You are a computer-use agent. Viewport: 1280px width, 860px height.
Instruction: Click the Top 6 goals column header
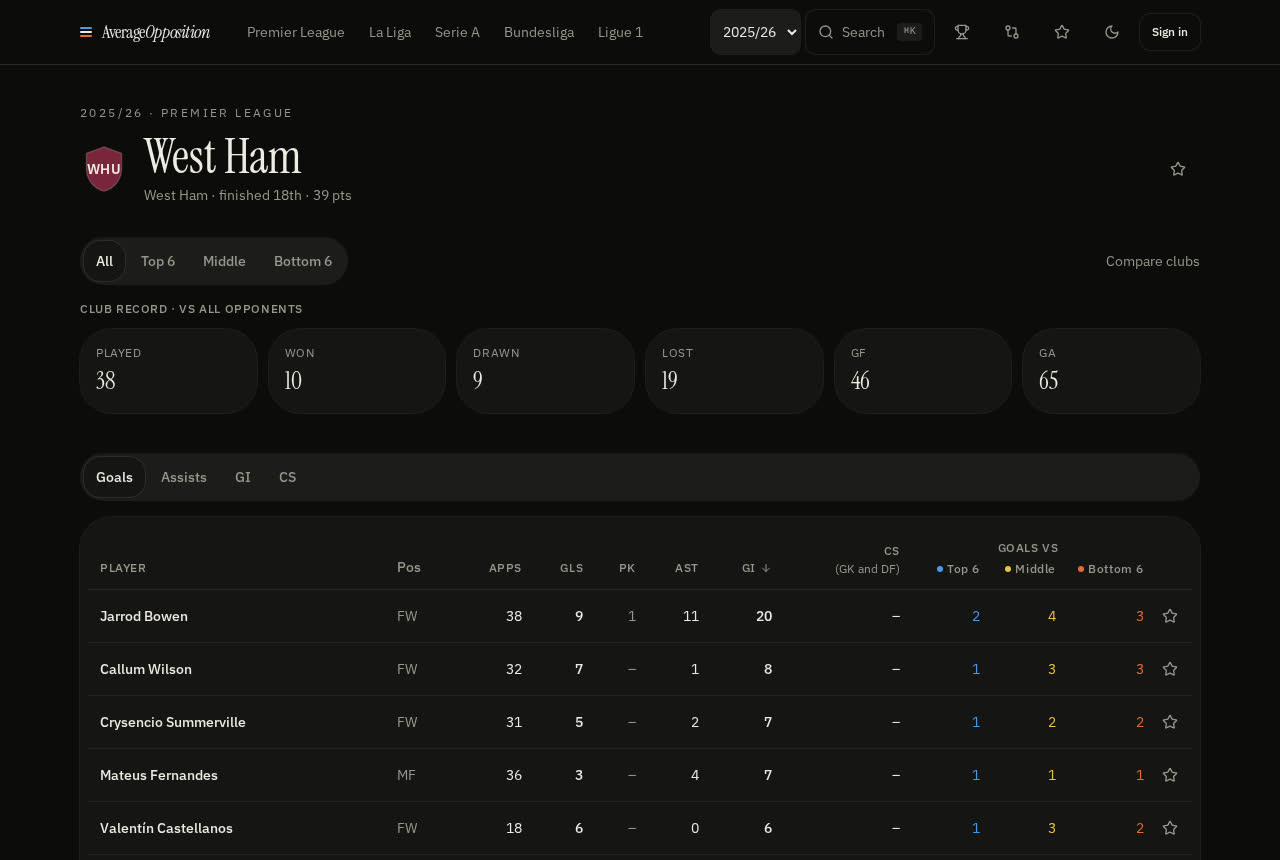point(958,569)
